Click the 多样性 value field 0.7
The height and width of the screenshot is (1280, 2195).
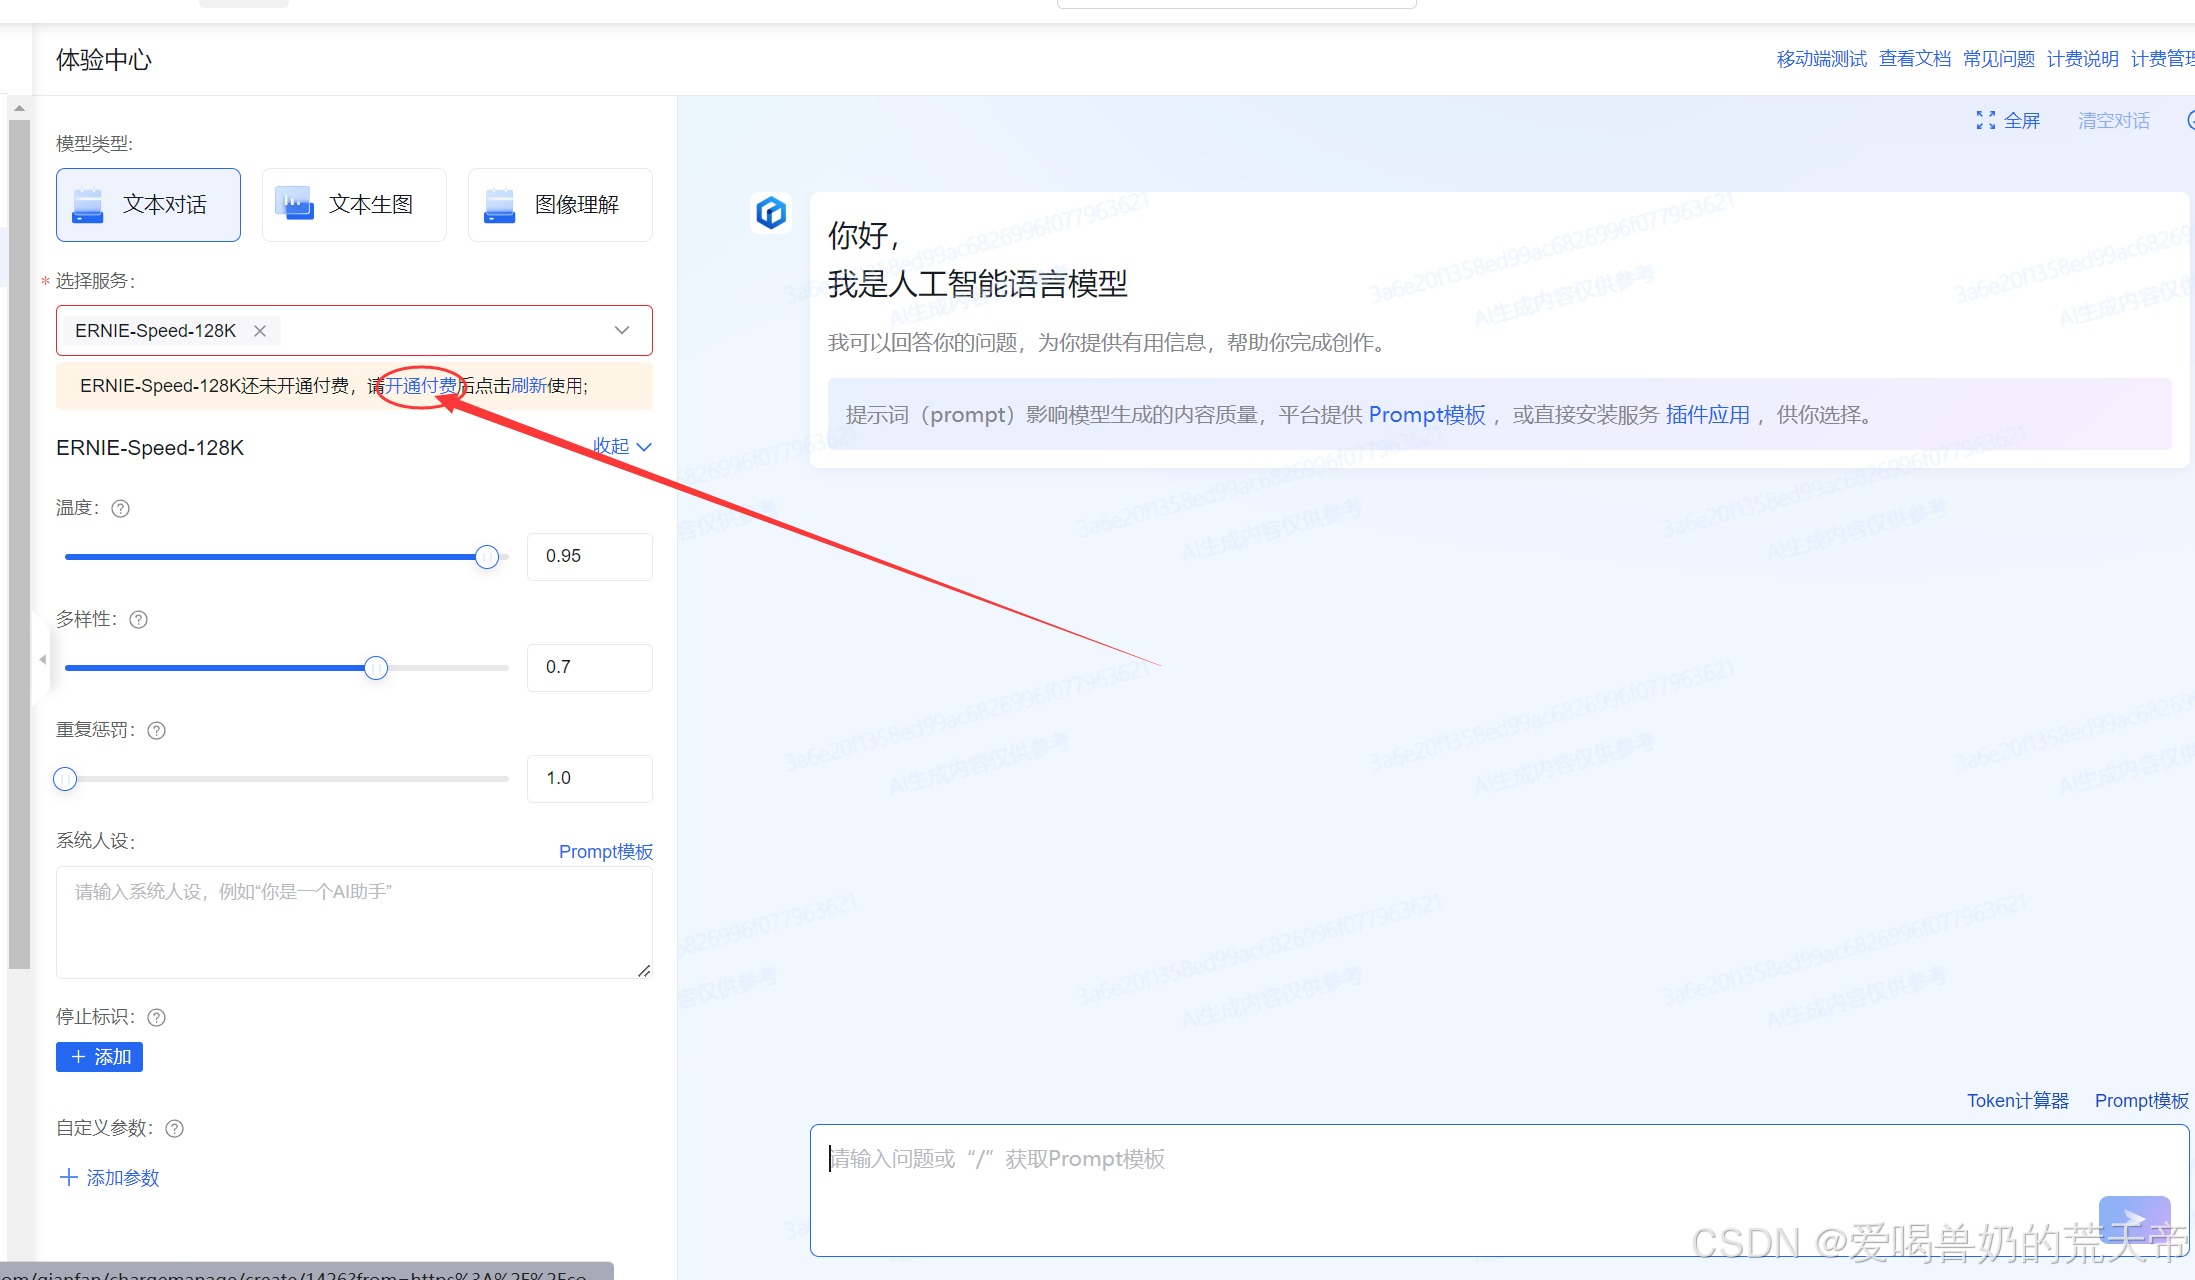[590, 668]
